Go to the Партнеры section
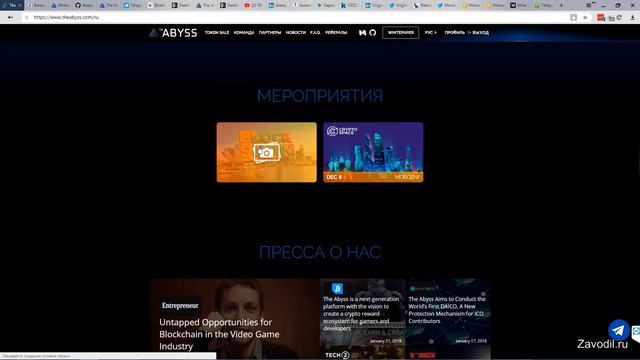 [x=270, y=33]
